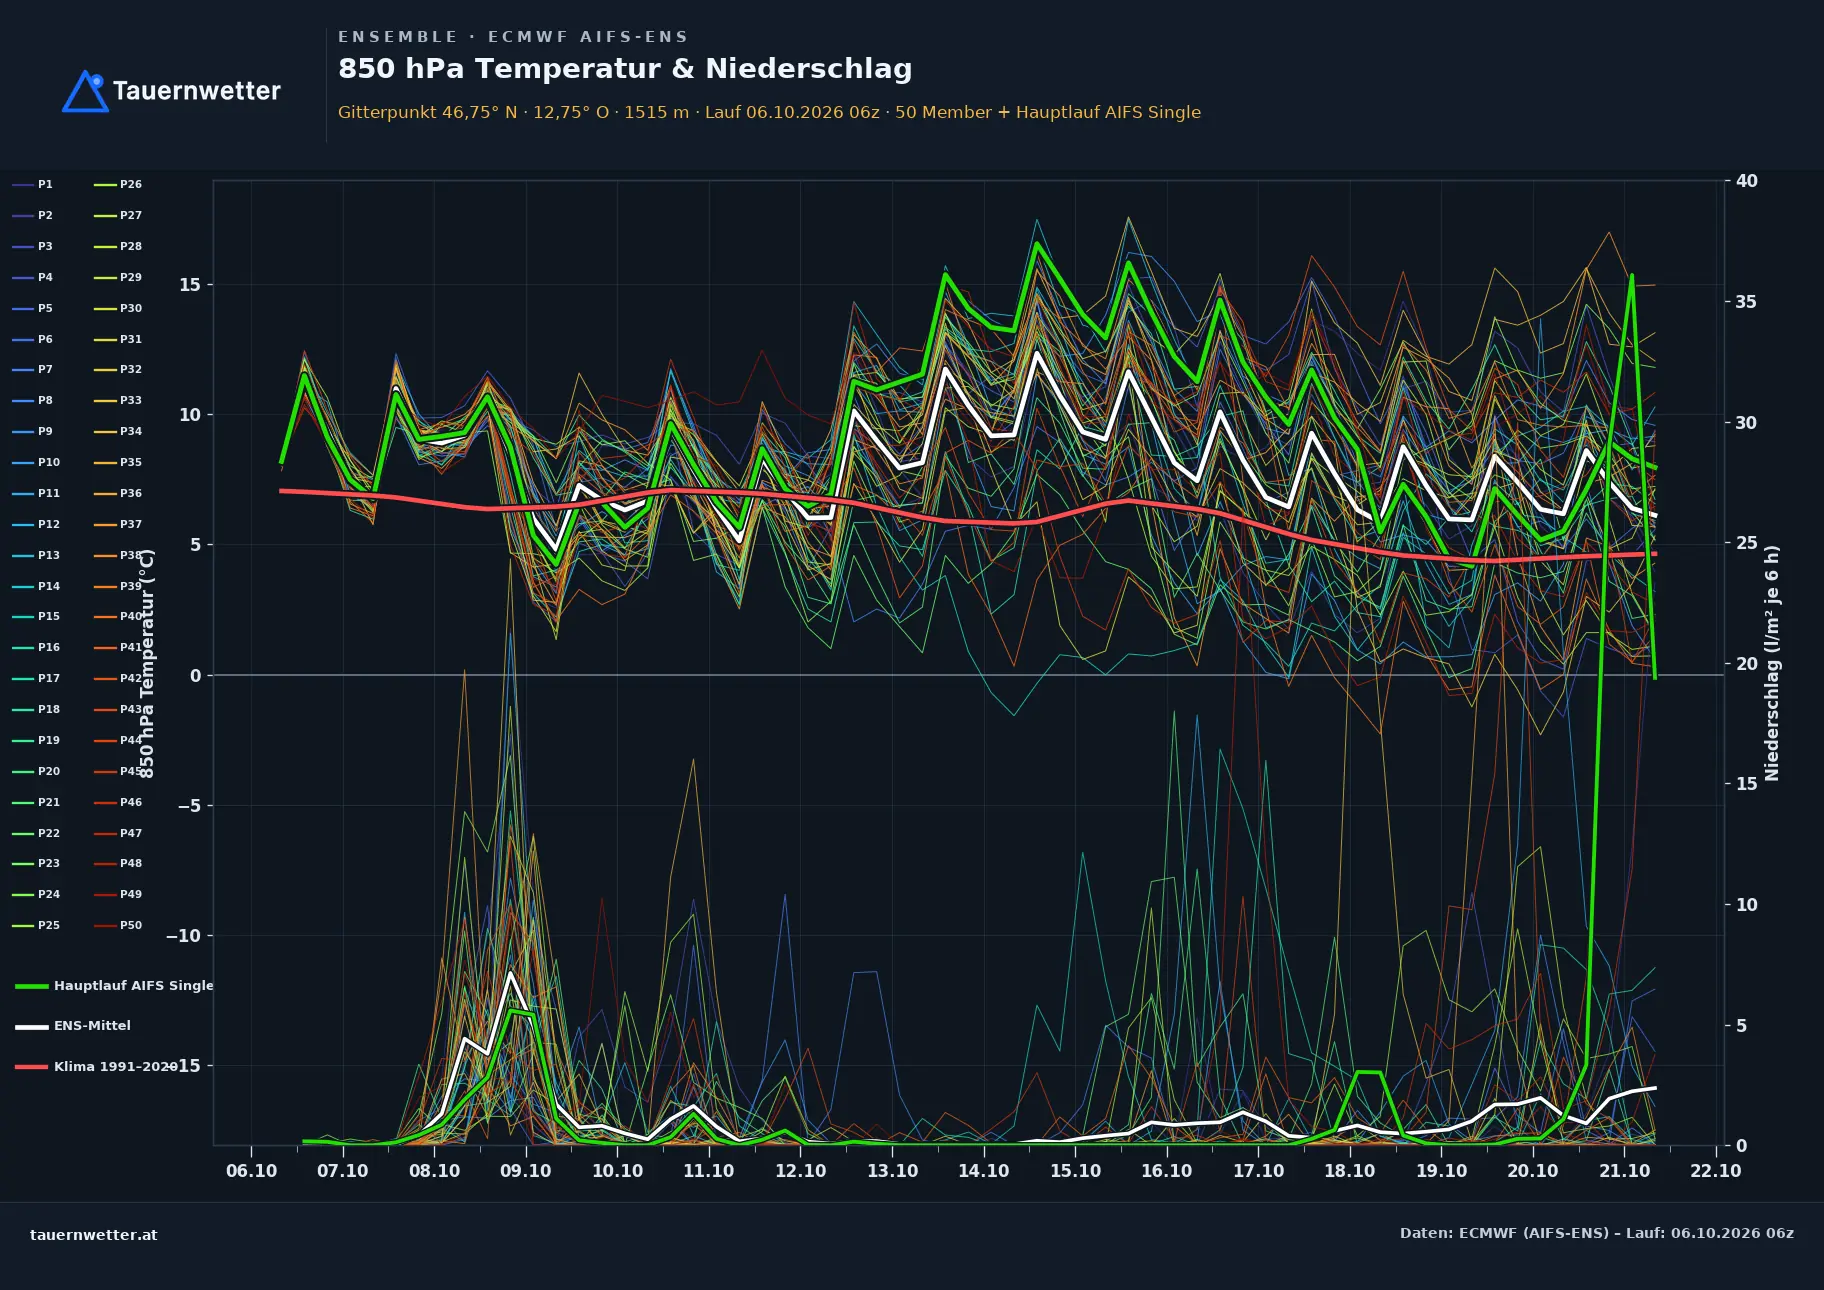Image resolution: width=1824 pixels, height=1290 pixels.
Task: Select the 'ENSEMBLE · ECMWF AIFS-ENS' header line
Action: pos(513,37)
